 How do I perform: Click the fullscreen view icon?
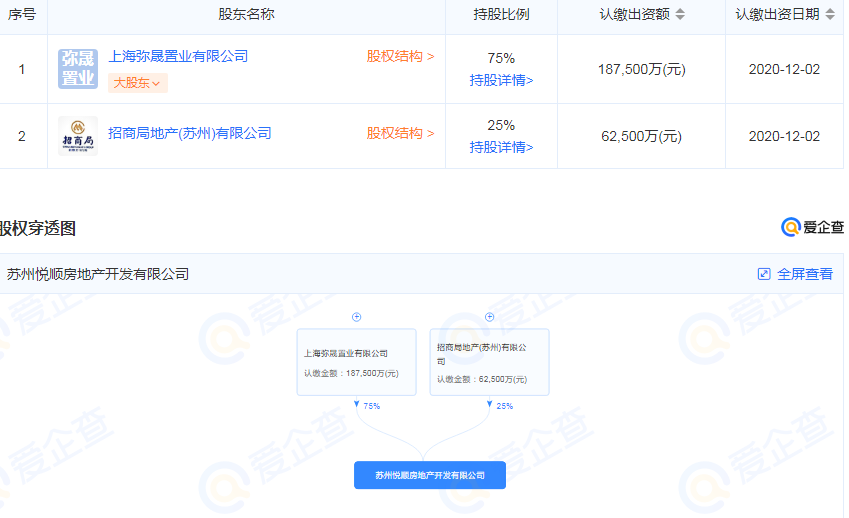click(x=764, y=274)
